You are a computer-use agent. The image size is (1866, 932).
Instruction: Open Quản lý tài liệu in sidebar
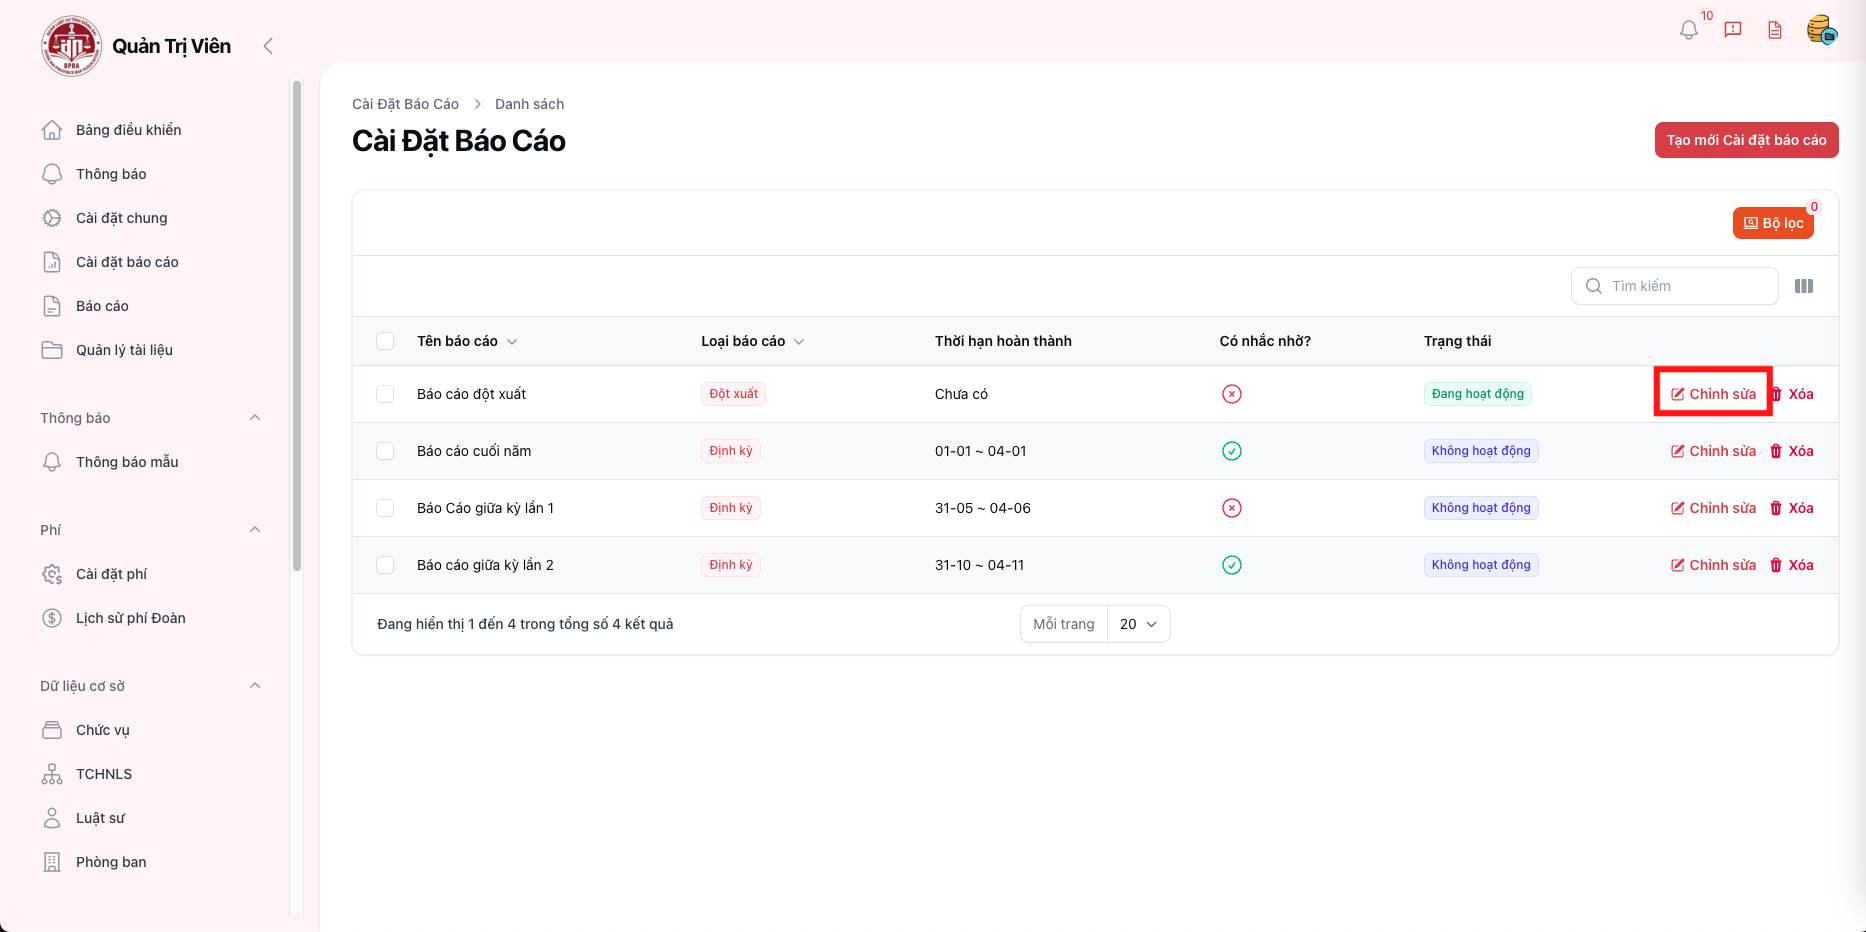124,350
